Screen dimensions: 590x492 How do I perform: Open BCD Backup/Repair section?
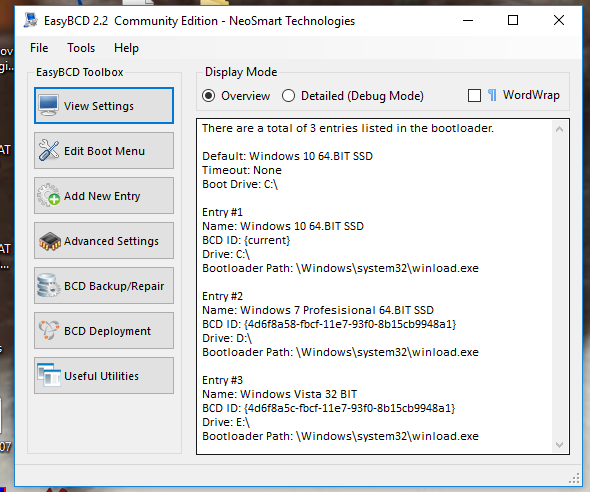[x=104, y=285]
